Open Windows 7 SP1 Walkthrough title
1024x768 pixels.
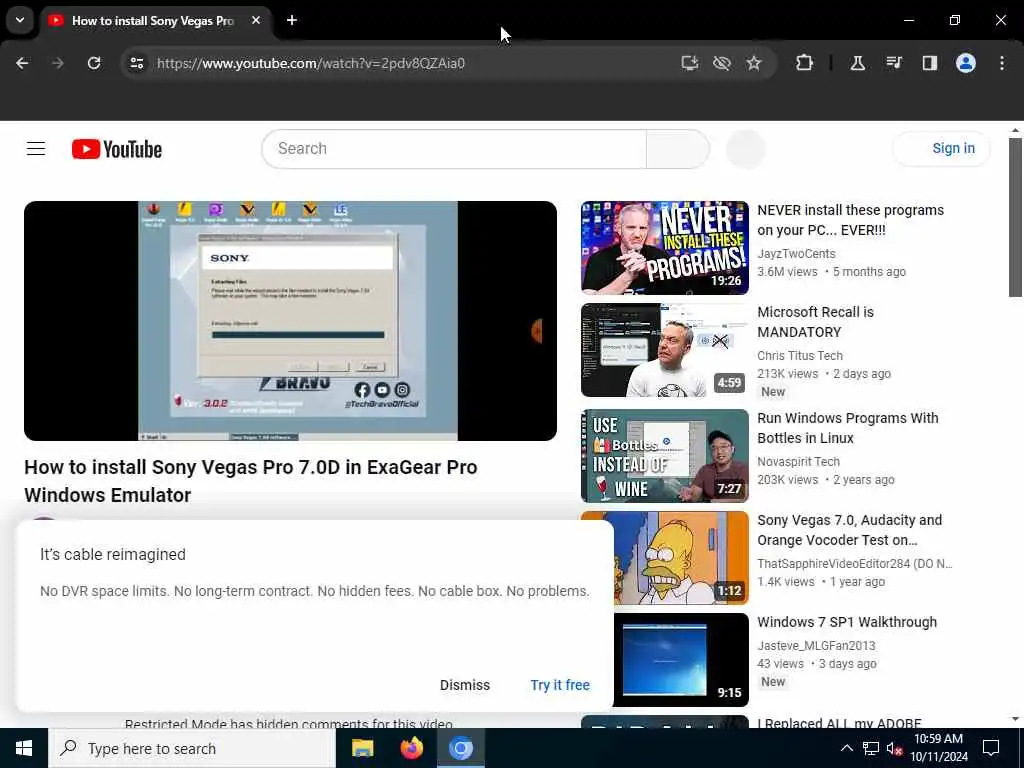(847, 622)
